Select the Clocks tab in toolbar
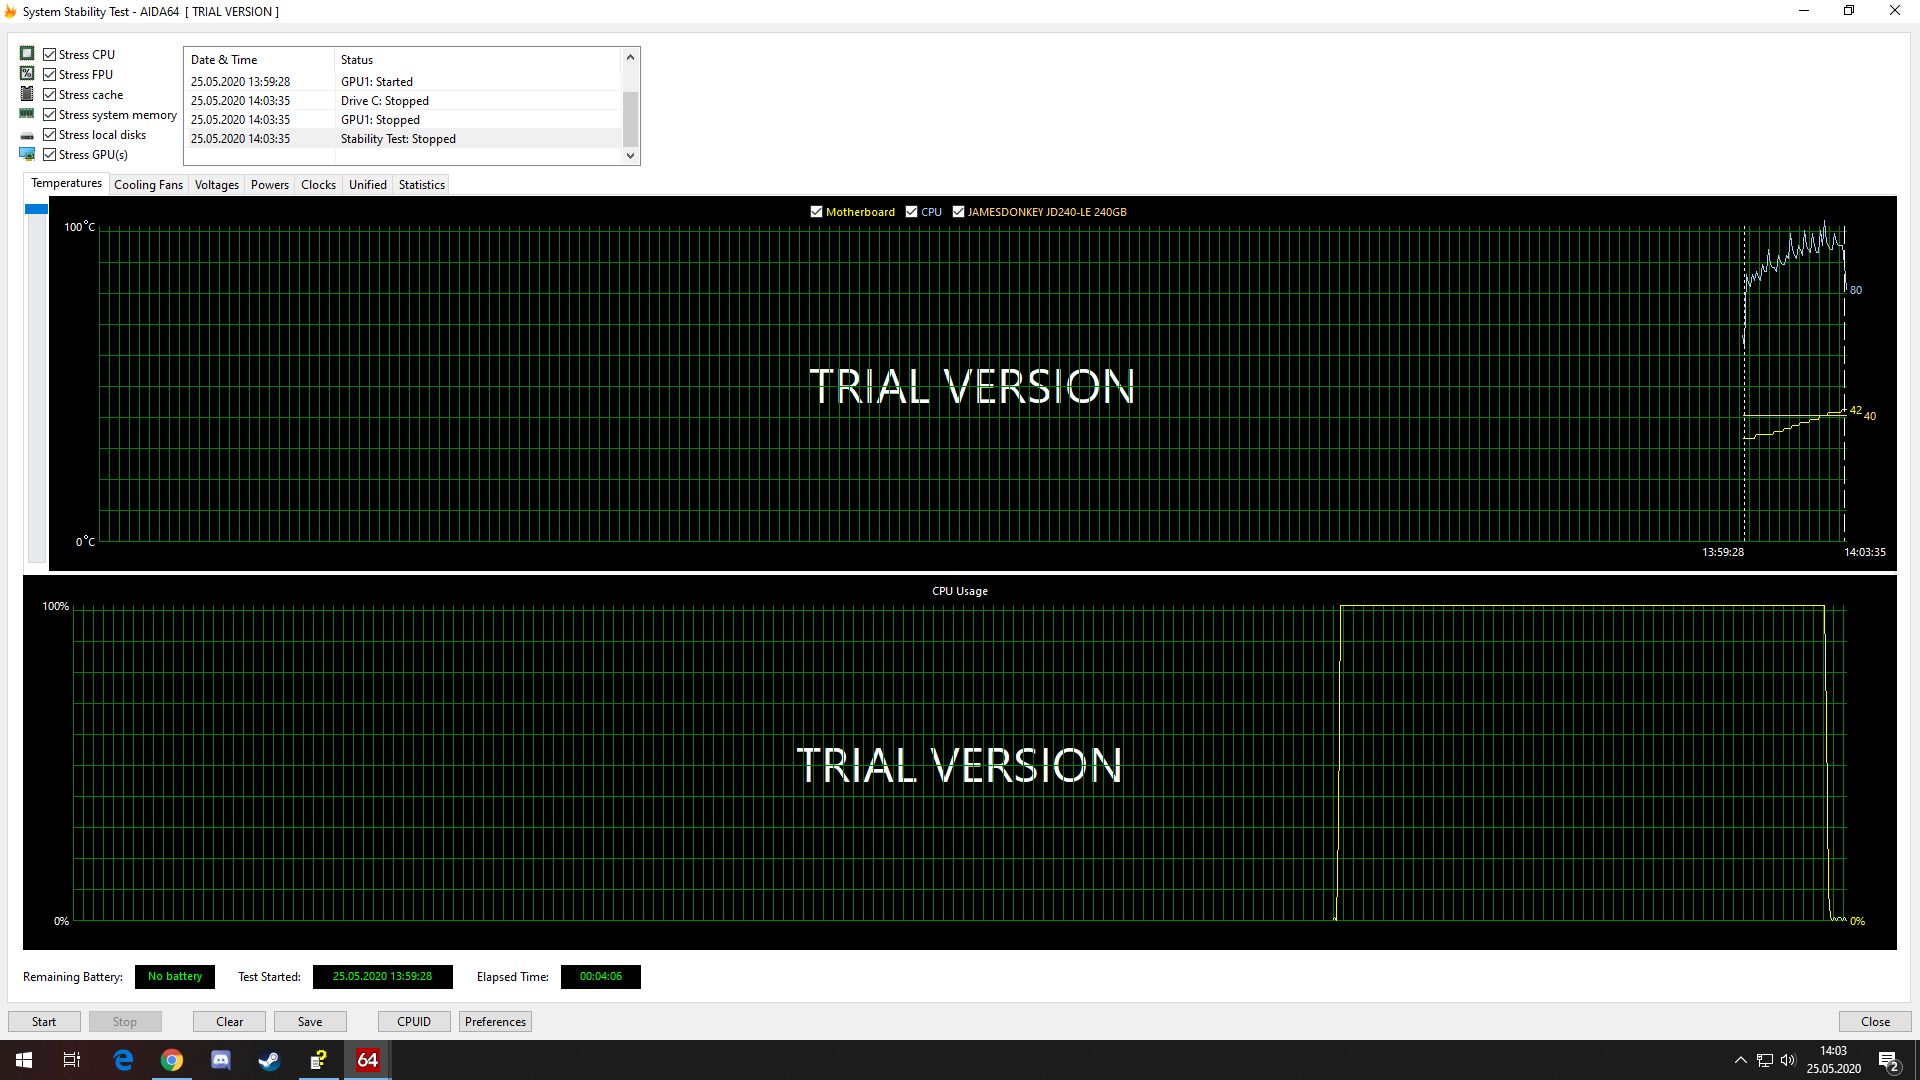The width and height of the screenshot is (1920, 1080). point(318,183)
